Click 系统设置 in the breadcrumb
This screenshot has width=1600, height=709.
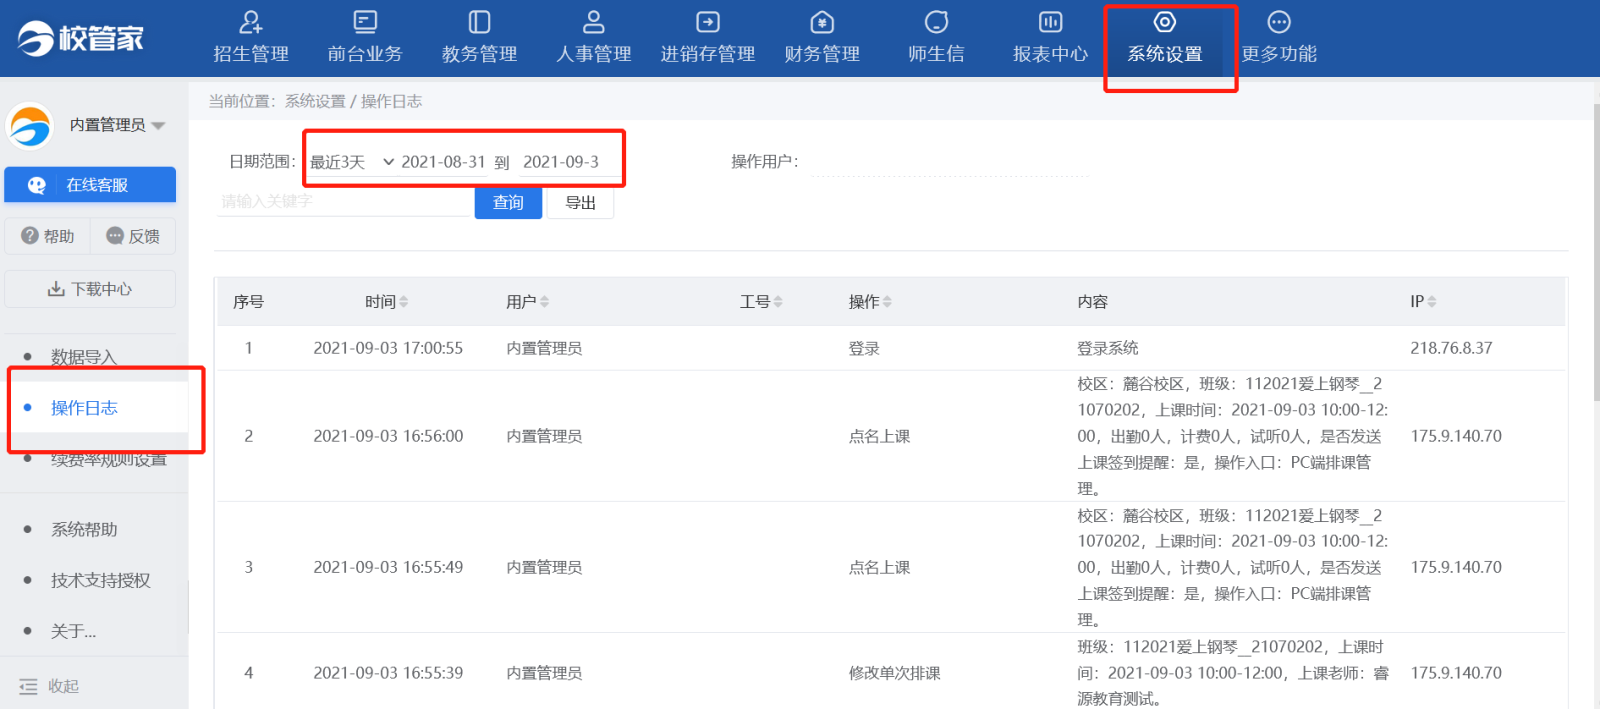(315, 101)
